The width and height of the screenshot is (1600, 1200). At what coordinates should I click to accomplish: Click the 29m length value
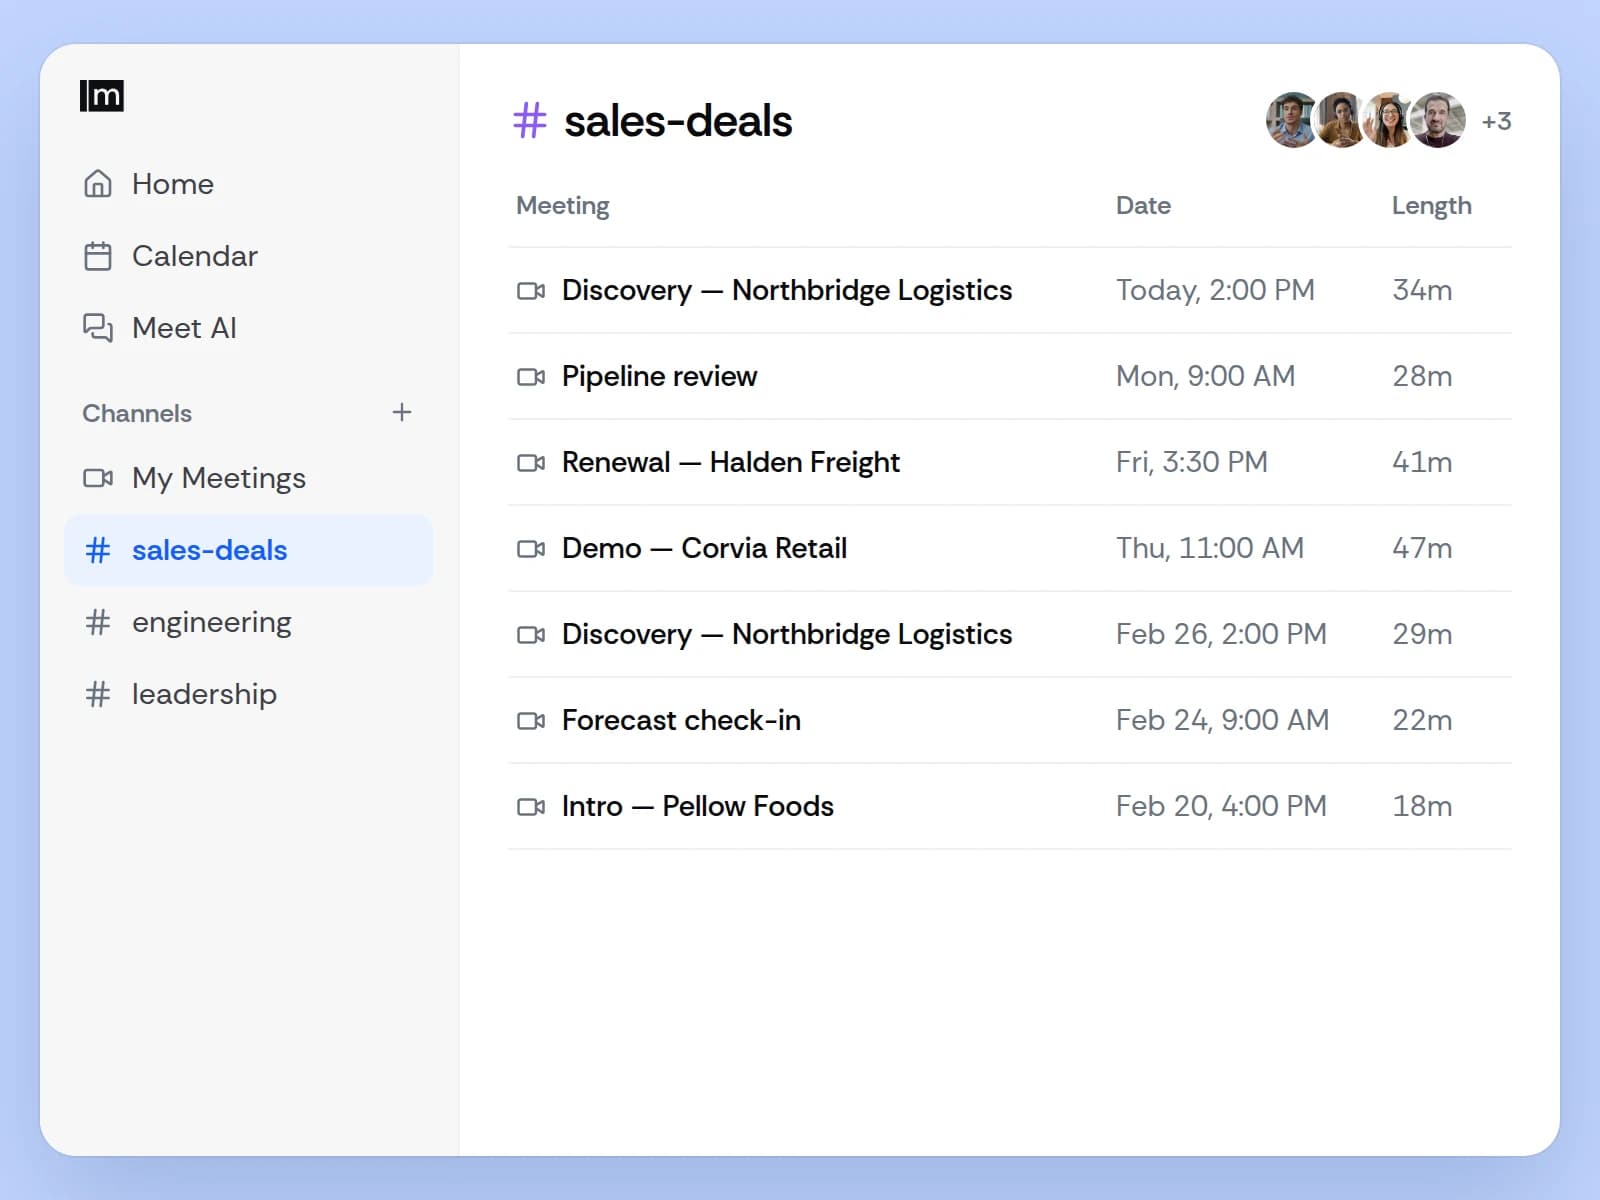click(1422, 634)
